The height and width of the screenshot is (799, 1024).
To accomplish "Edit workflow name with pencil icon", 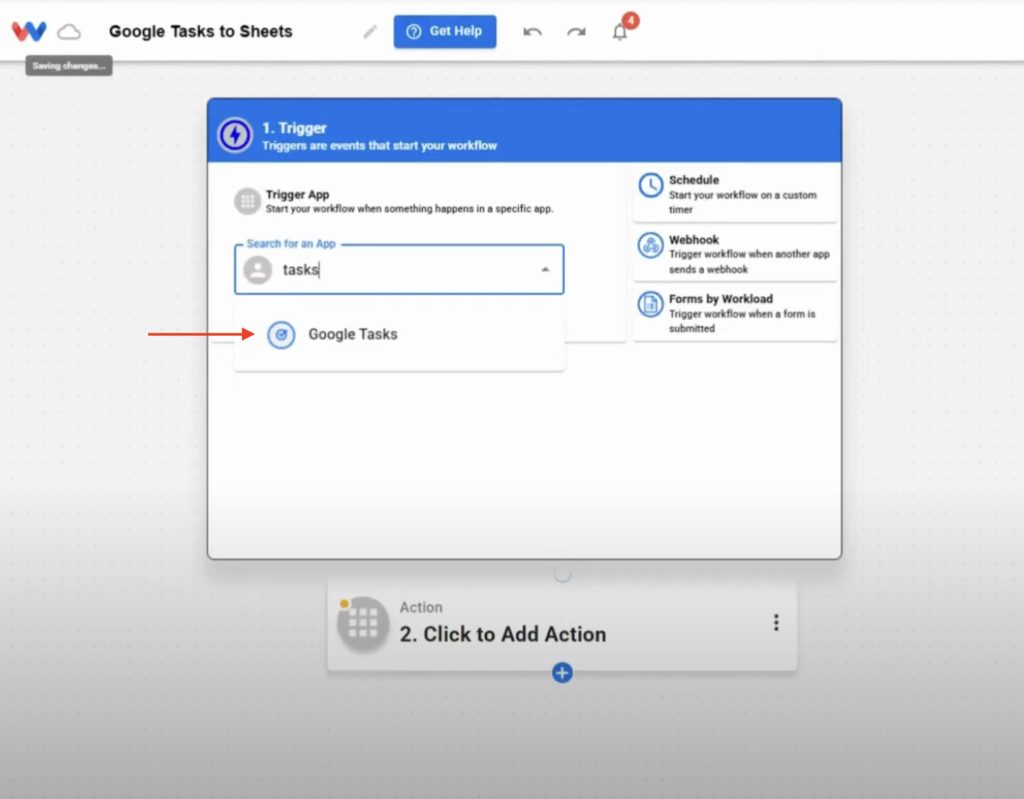I will 370,31.
